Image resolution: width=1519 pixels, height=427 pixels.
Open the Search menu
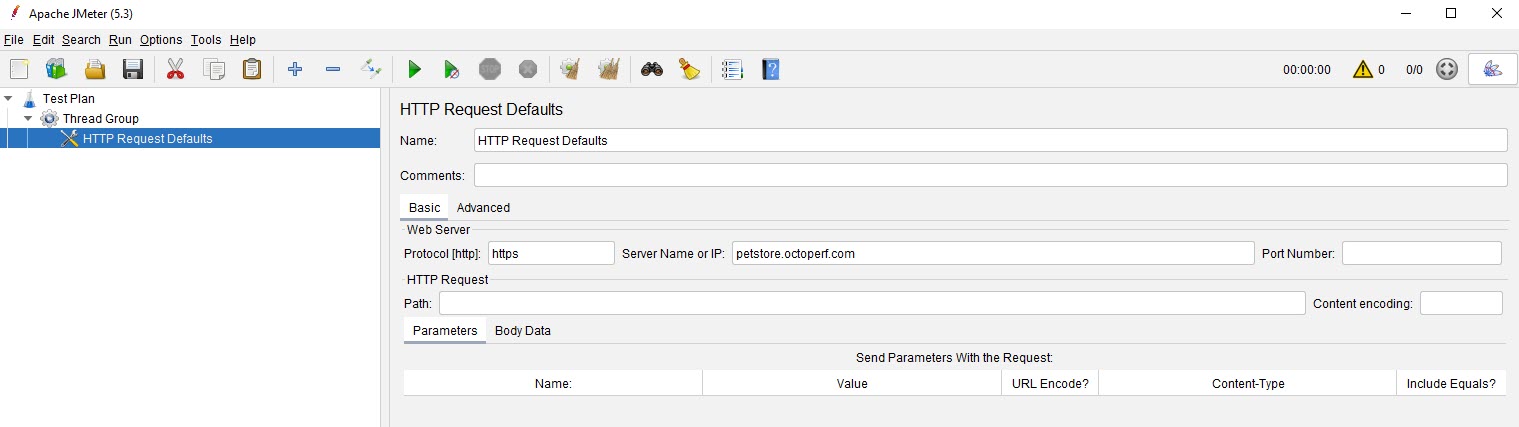tap(81, 40)
